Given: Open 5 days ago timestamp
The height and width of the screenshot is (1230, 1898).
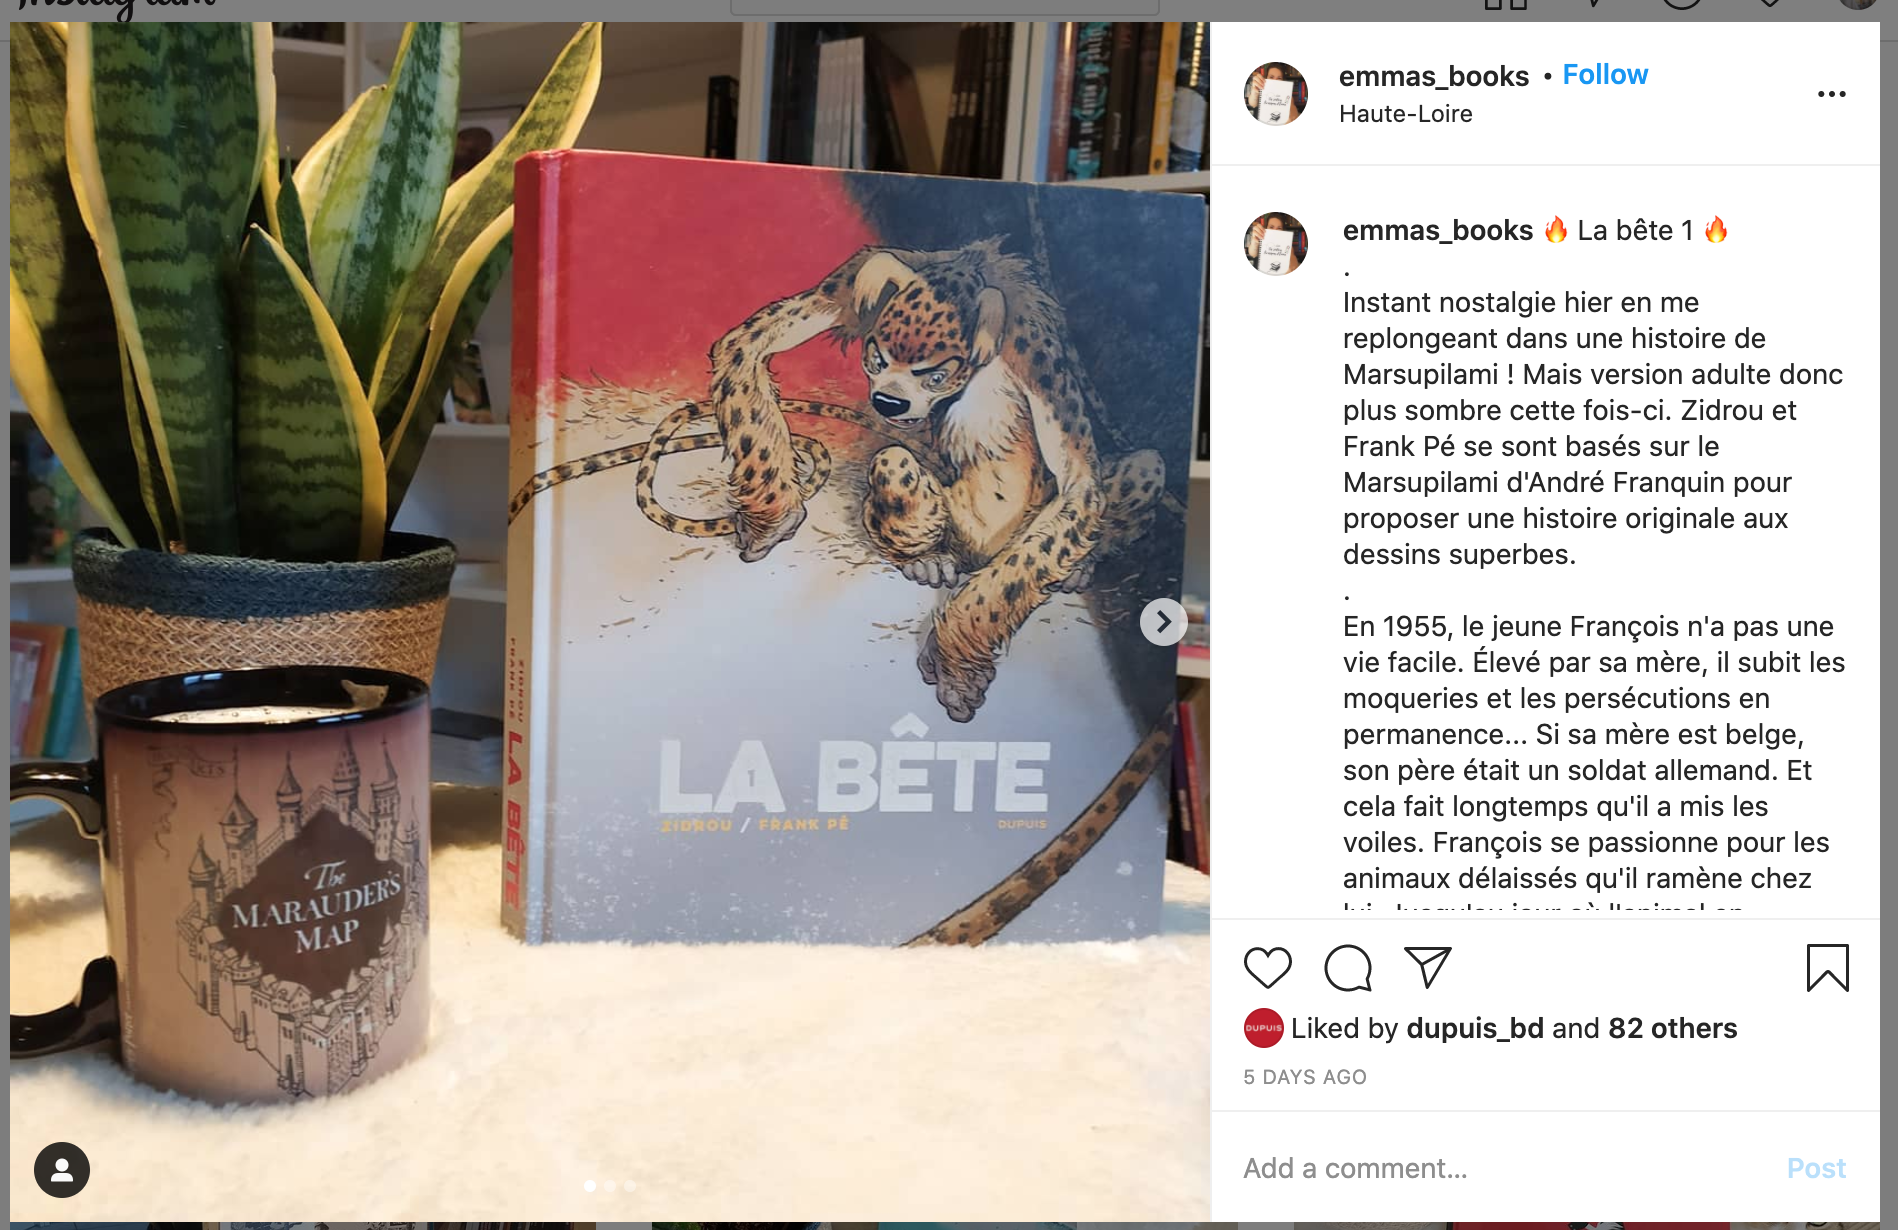Looking at the screenshot, I should coord(1304,1077).
